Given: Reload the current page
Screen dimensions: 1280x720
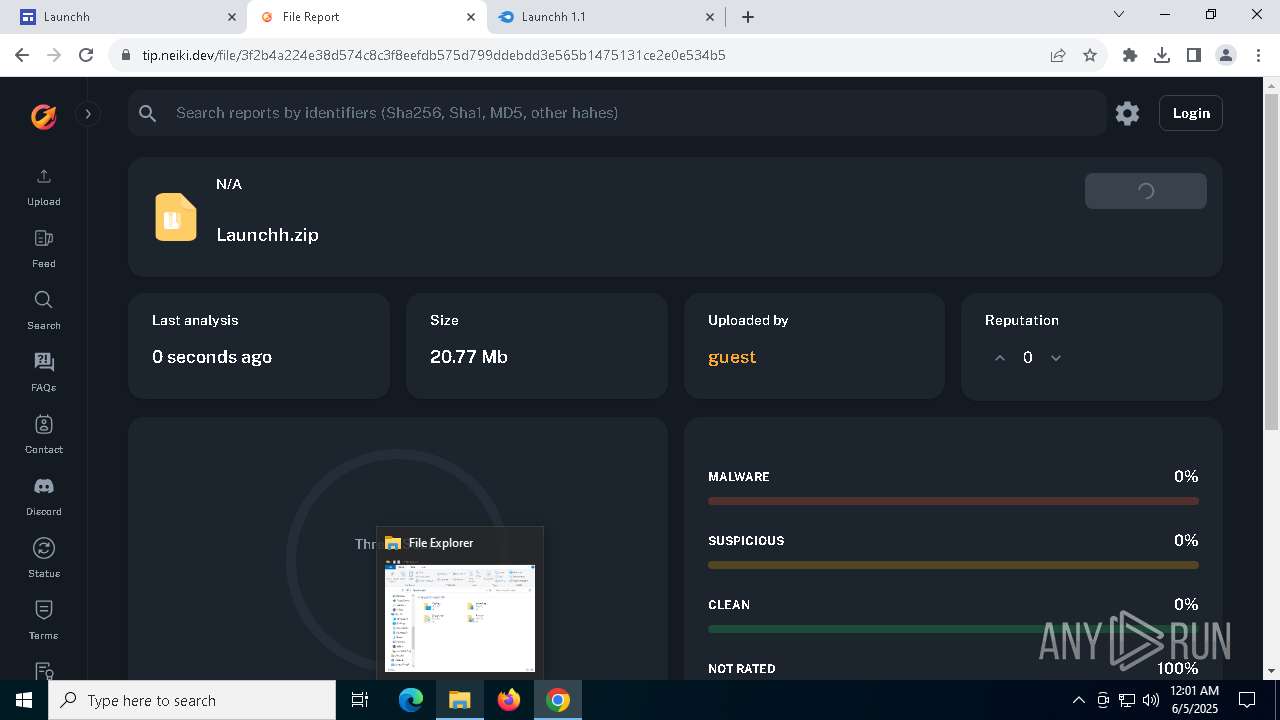Looking at the screenshot, I should [x=86, y=55].
